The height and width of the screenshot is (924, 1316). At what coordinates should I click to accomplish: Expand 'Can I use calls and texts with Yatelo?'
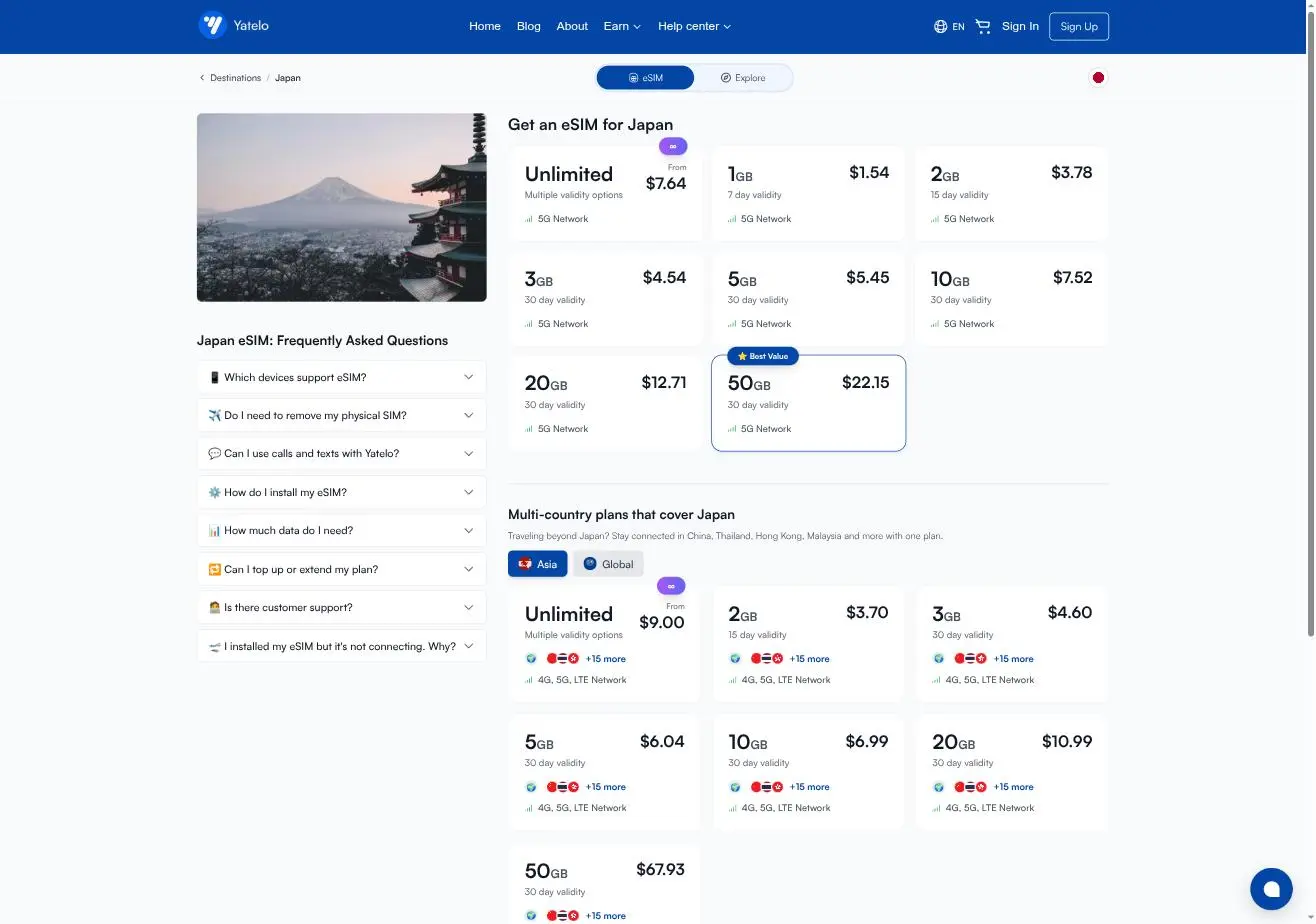[341, 454]
